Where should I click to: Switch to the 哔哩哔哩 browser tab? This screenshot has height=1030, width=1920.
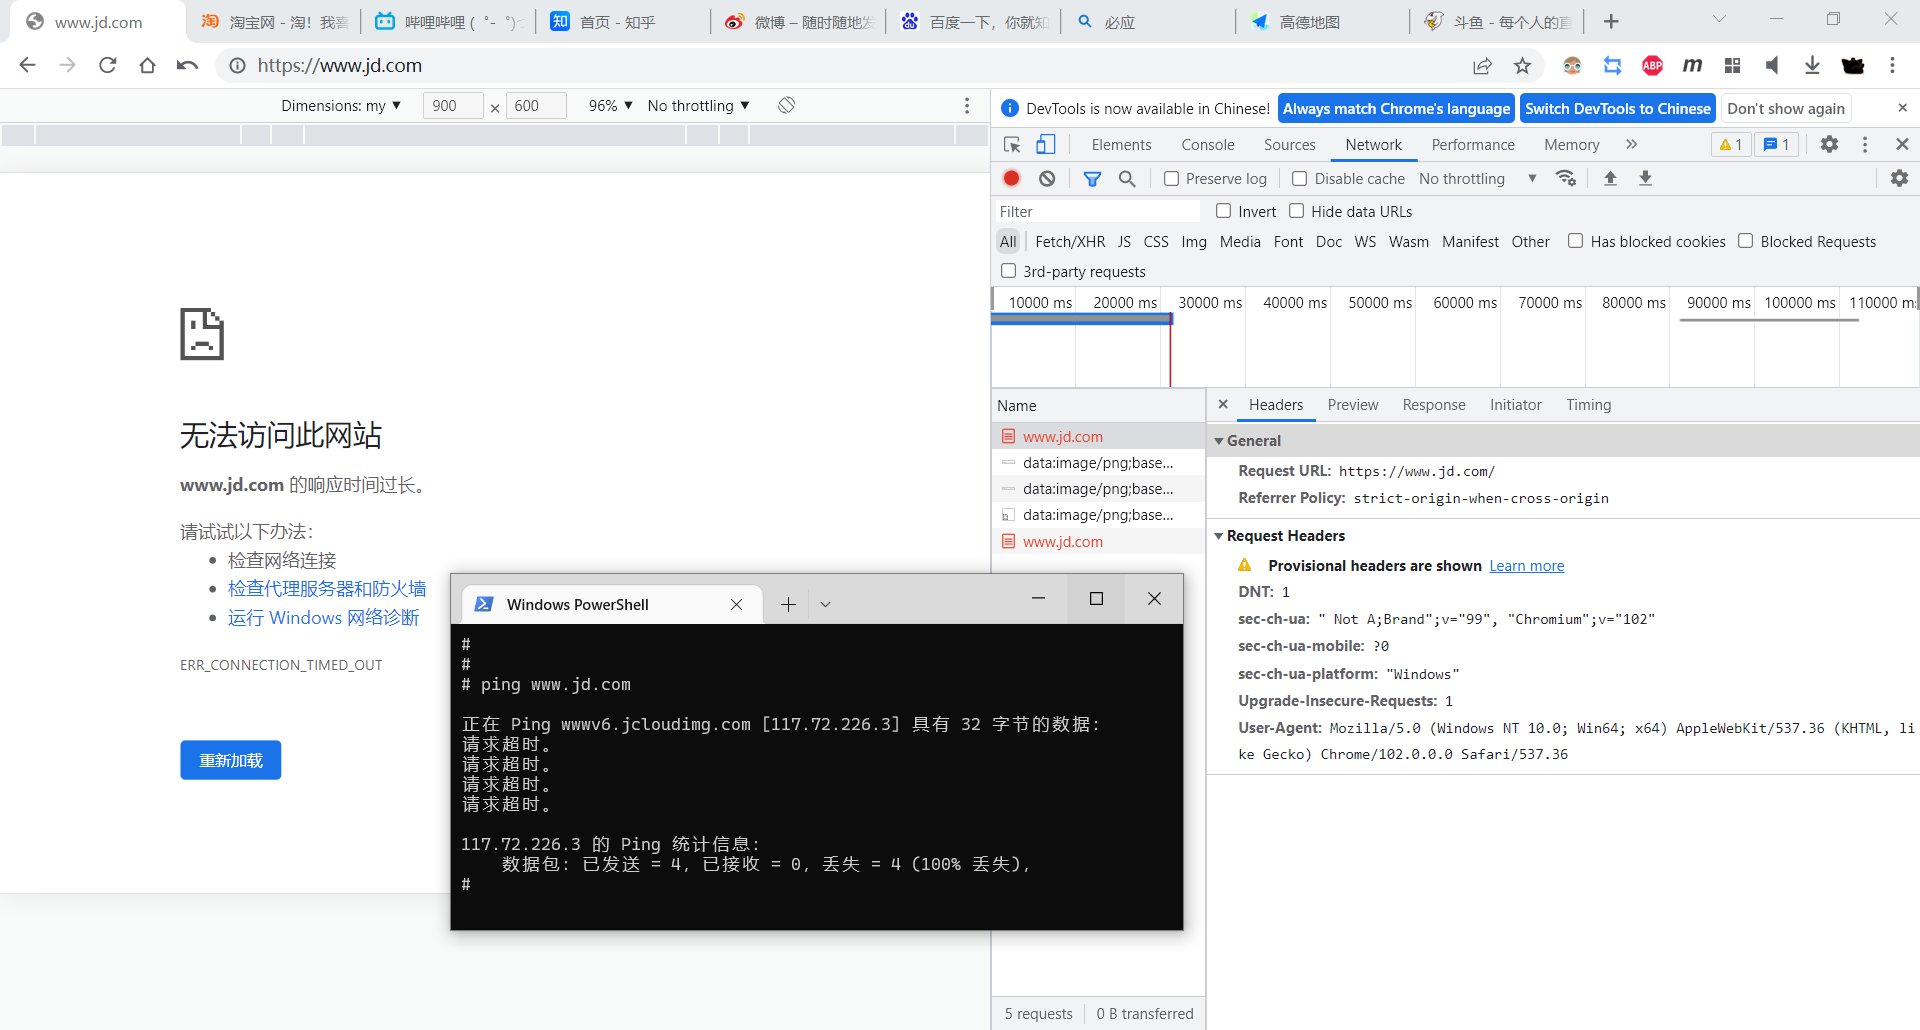[x=448, y=21]
